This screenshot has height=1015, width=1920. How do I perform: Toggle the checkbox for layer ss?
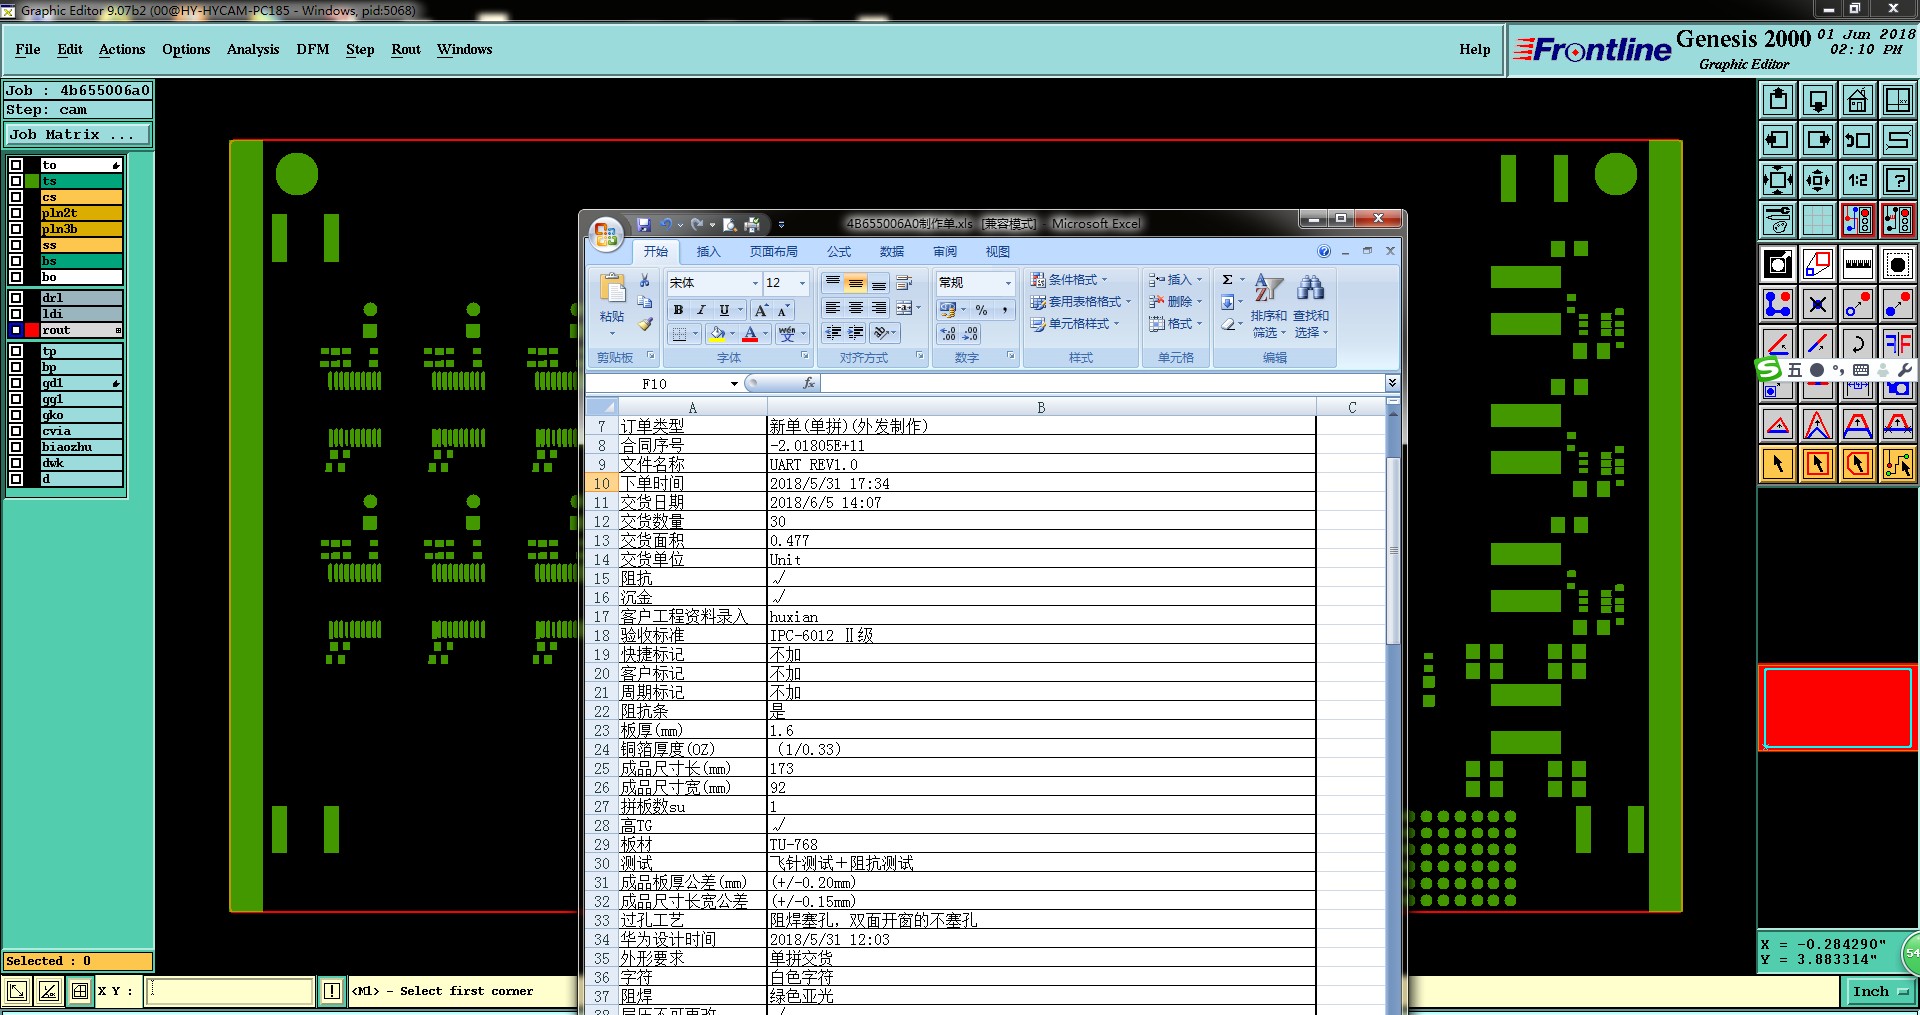point(16,245)
